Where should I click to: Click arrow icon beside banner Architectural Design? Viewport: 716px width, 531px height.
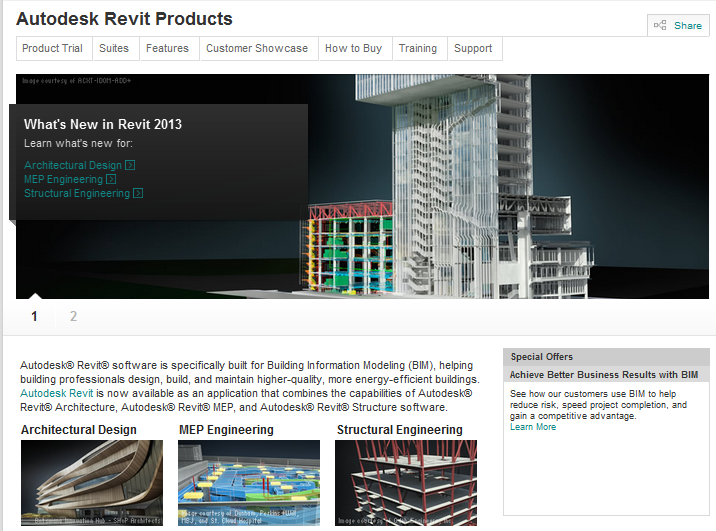(x=130, y=165)
